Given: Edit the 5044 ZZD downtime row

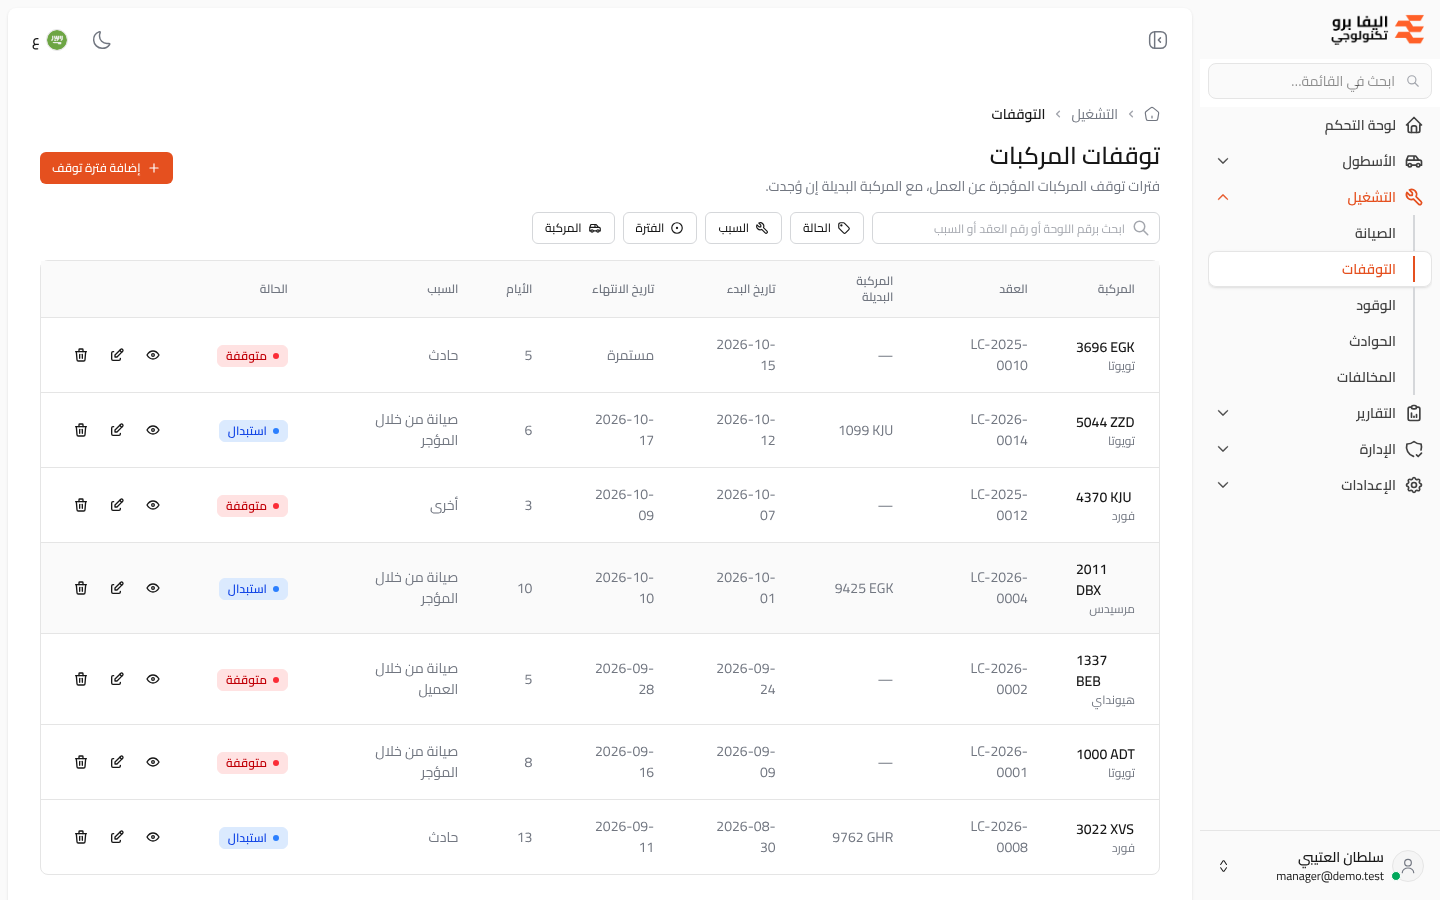Looking at the screenshot, I should click(x=117, y=430).
